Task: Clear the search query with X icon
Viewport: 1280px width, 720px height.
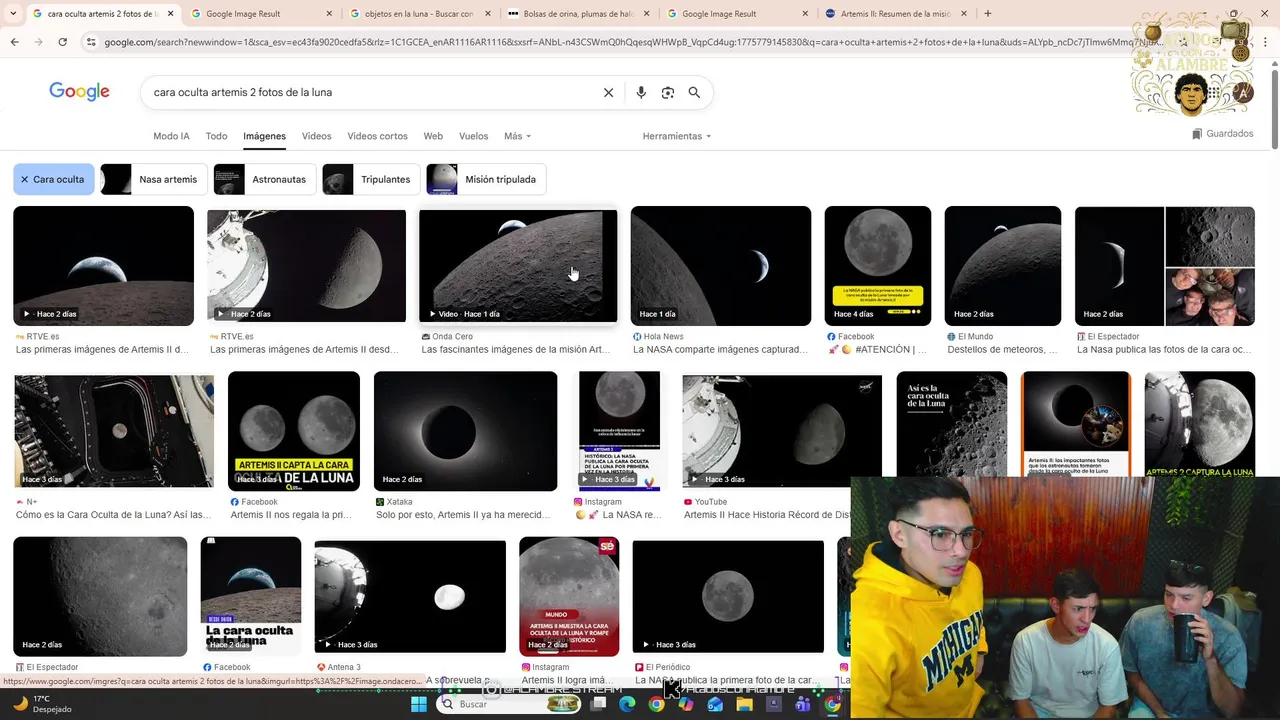Action: (x=608, y=92)
